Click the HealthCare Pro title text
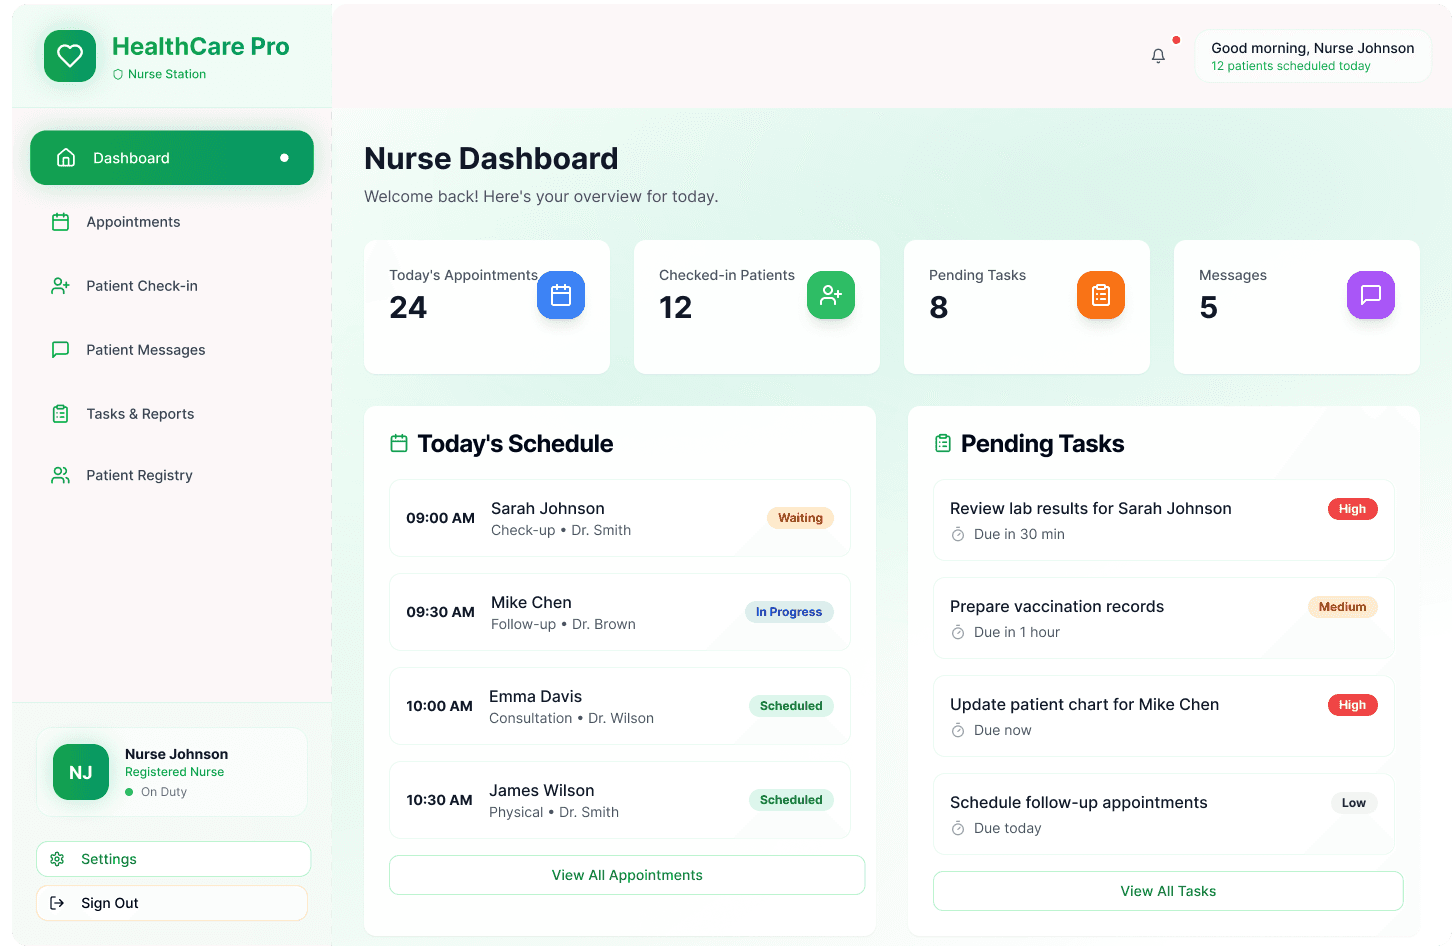The height and width of the screenshot is (946, 1452). (201, 46)
